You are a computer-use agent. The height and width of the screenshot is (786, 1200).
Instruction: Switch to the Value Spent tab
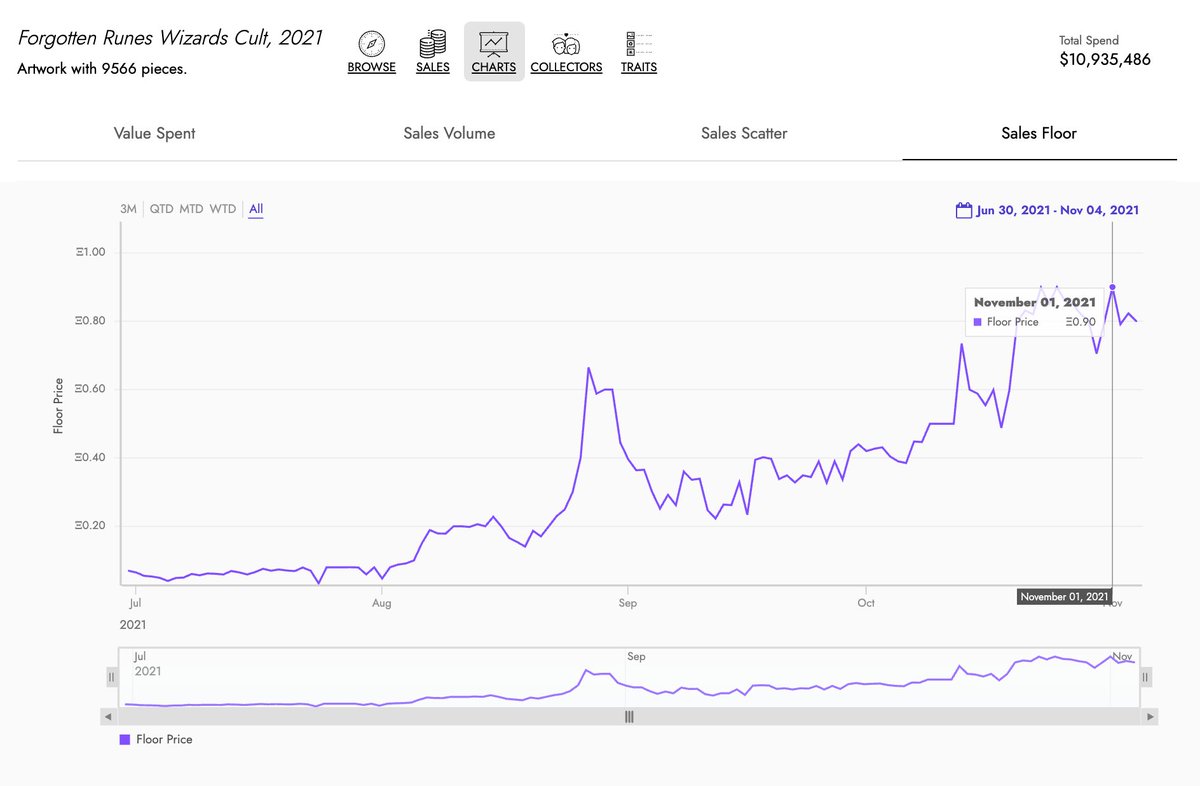[x=155, y=133]
